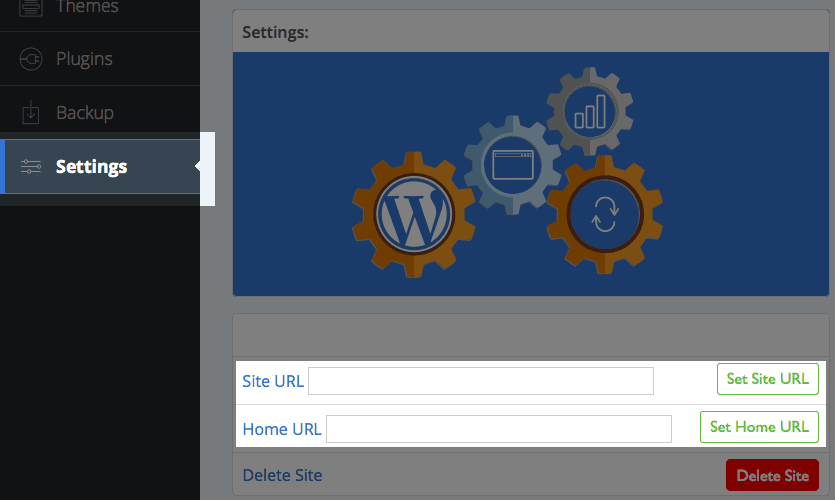Click the Settings sliders icon
The width and height of the screenshot is (835, 500).
[x=31, y=167]
